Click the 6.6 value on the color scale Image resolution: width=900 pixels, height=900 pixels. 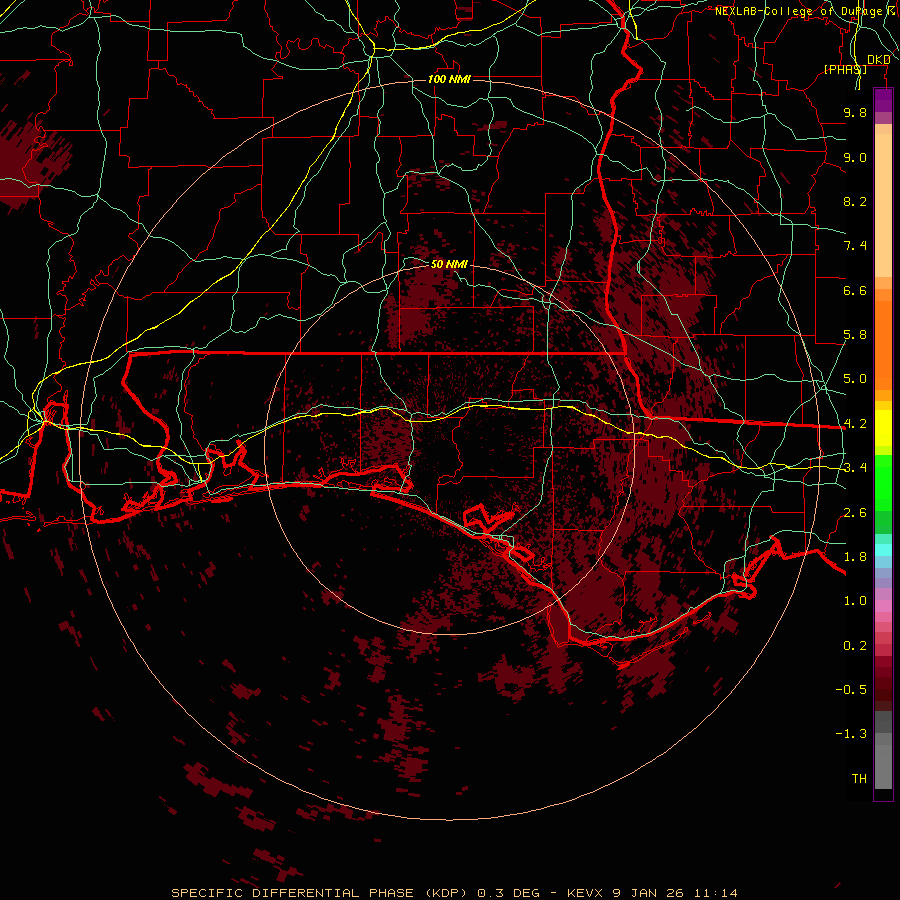click(855, 290)
